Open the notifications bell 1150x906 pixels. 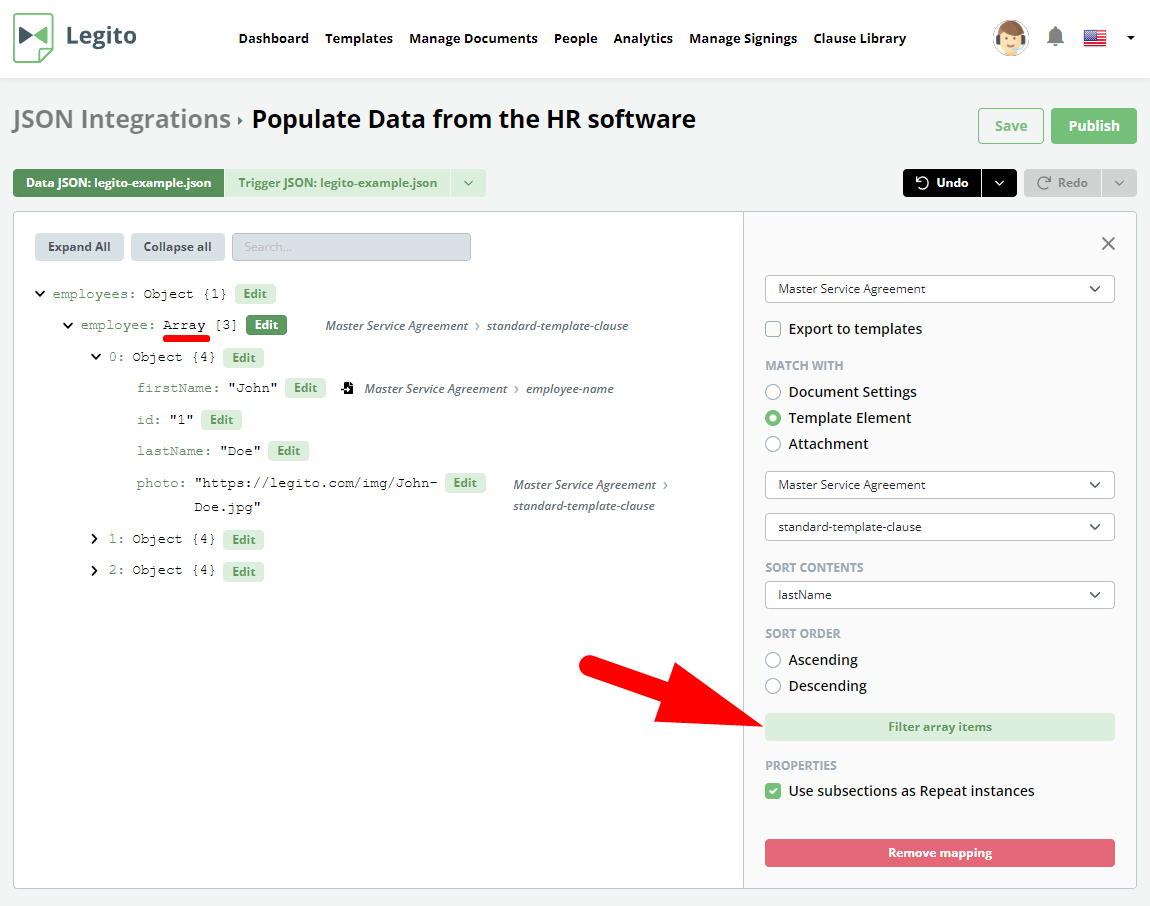point(1055,37)
